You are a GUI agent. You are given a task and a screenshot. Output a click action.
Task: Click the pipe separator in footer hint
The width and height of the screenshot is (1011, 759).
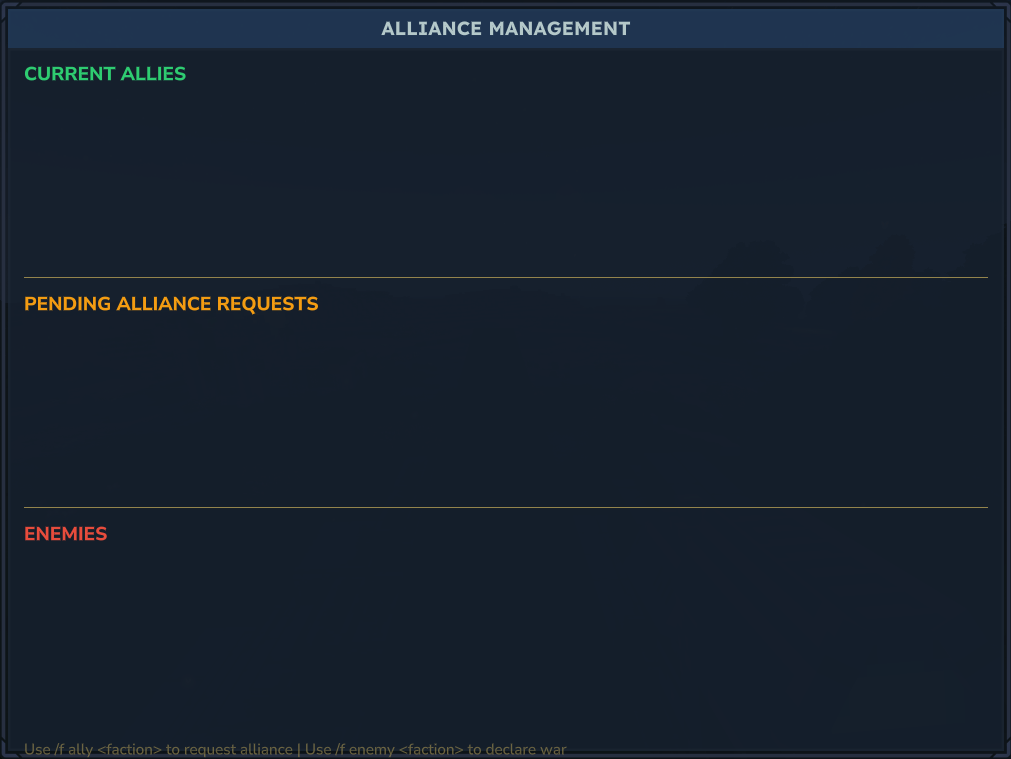[x=298, y=750]
